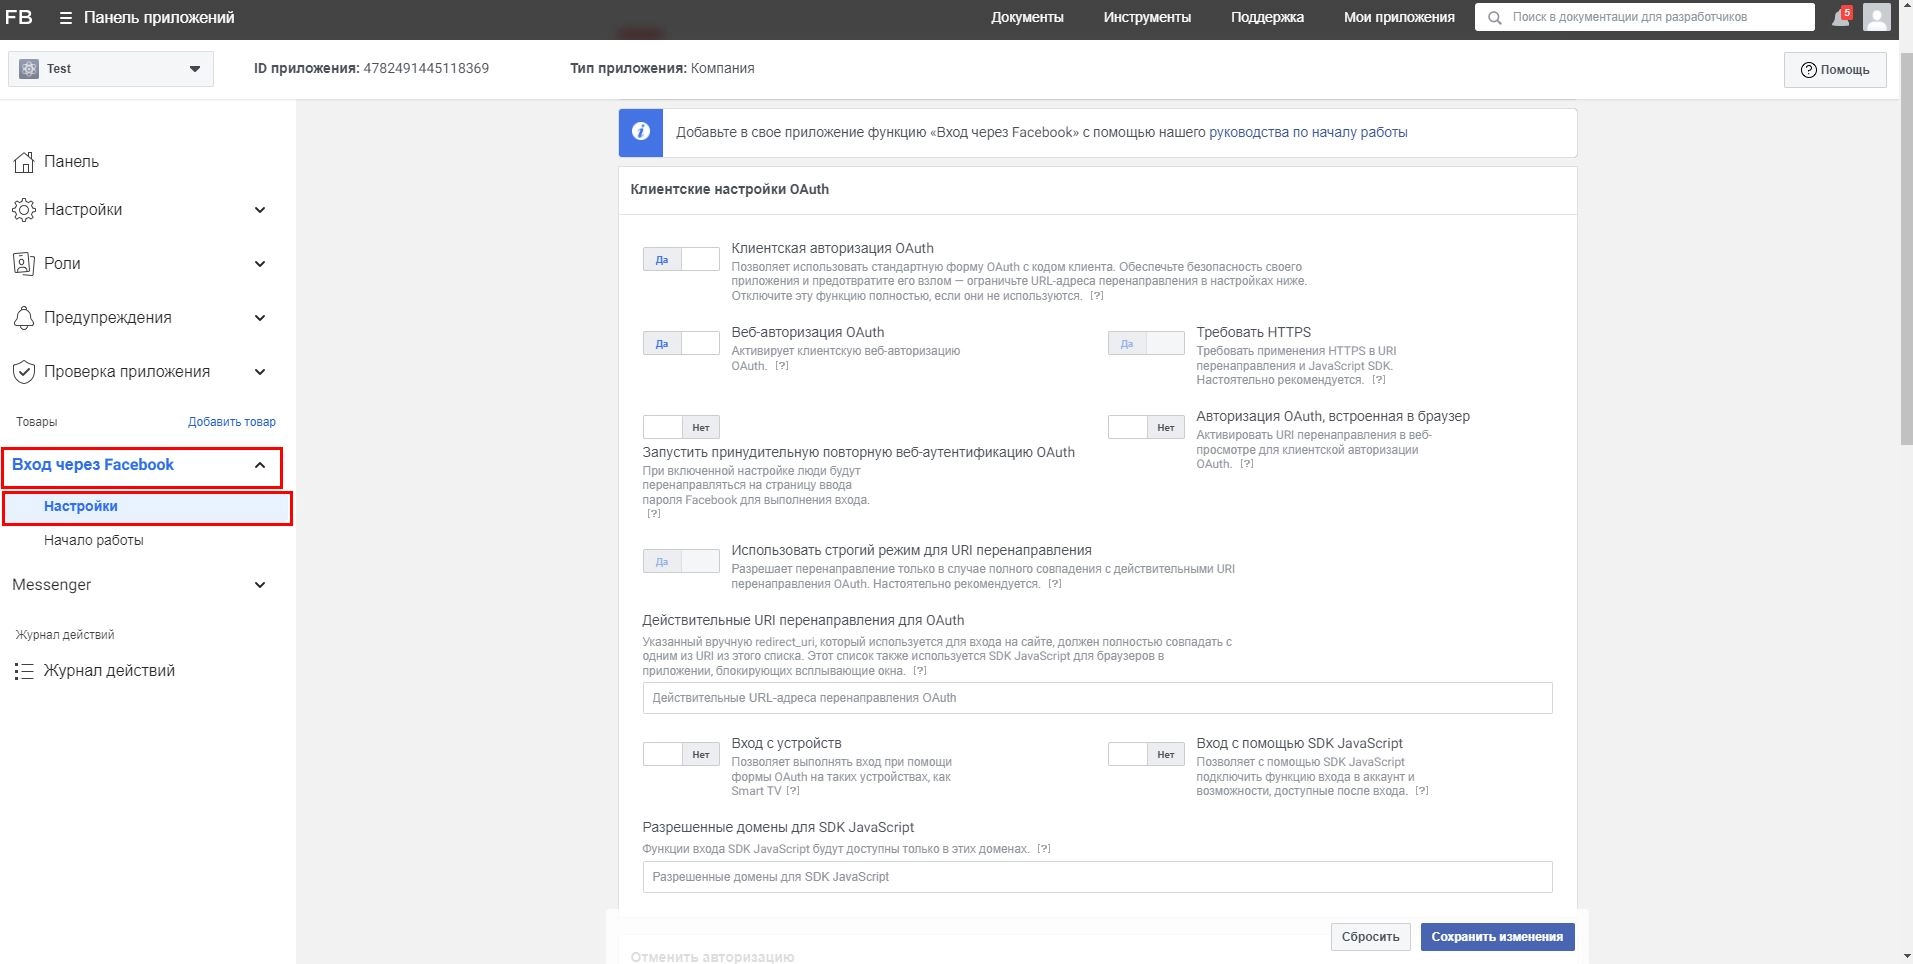
Task: Expand the Проверка приложения section chevron
Action: (260, 372)
